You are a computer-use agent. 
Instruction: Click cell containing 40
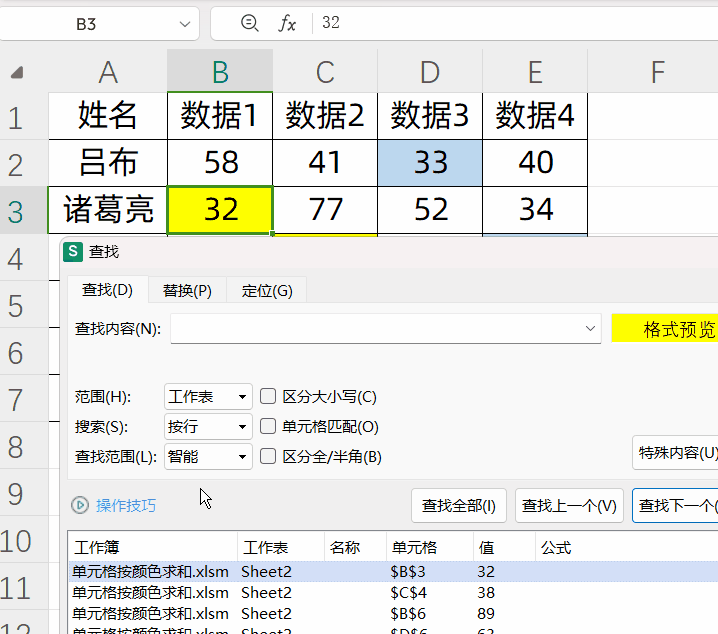point(535,163)
